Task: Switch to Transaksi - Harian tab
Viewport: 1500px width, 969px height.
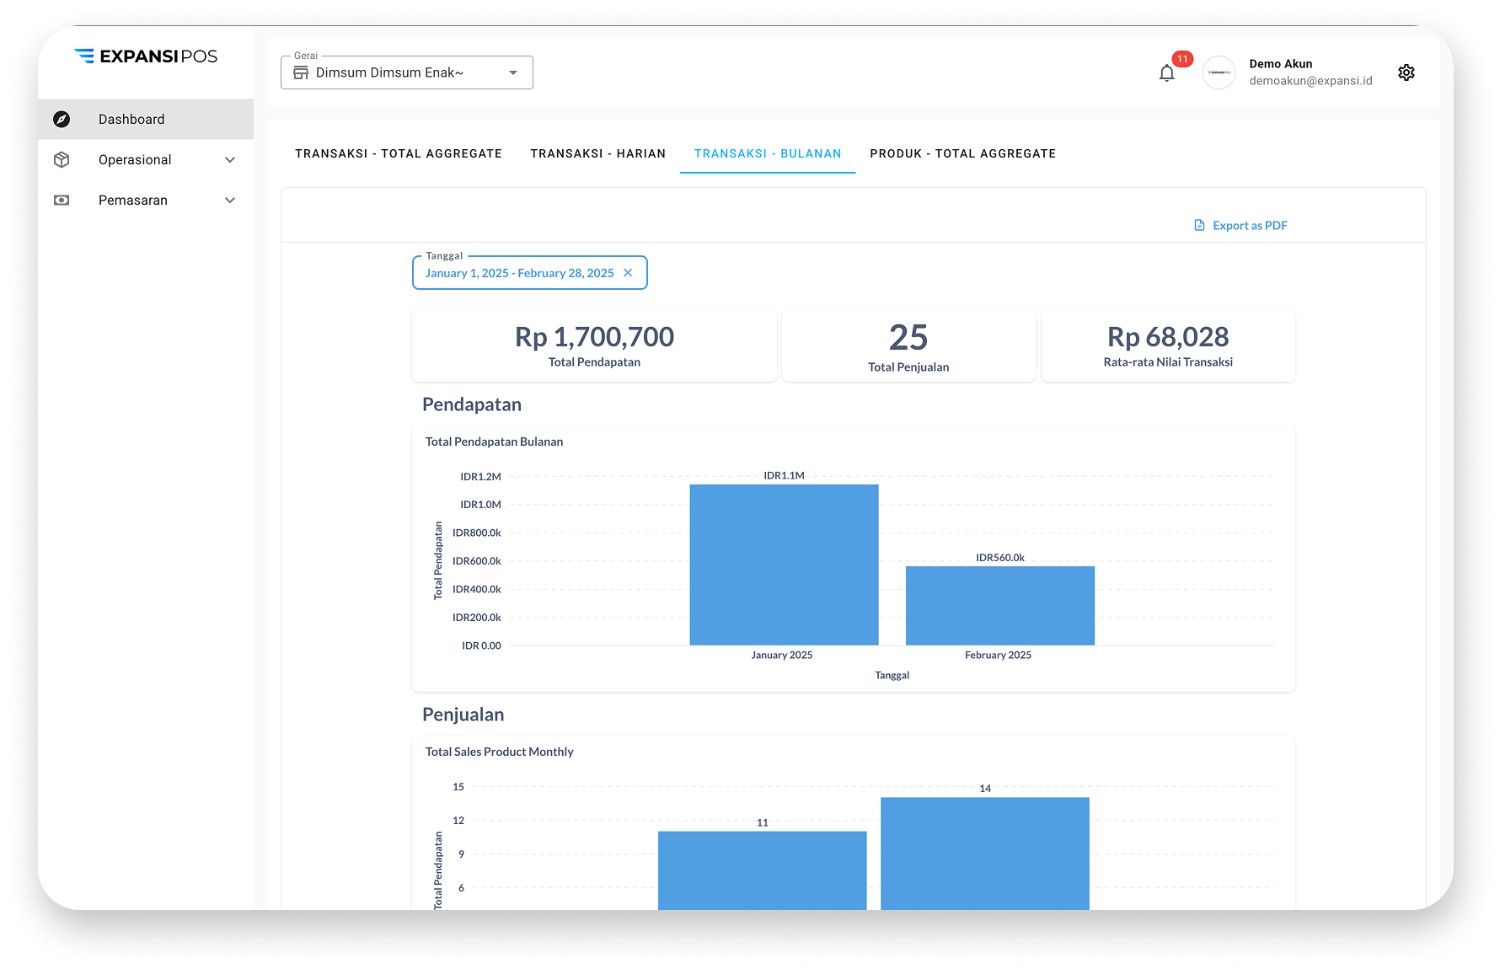Action: tap(598, 153)
